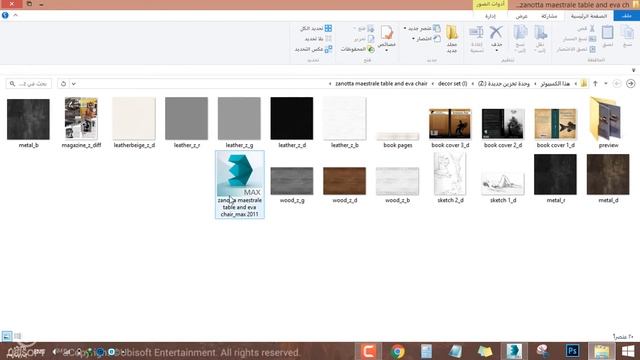Click the Copy path button
Image resolution: width=640 pixels, height=360 pixels.
tap(580, 39)
